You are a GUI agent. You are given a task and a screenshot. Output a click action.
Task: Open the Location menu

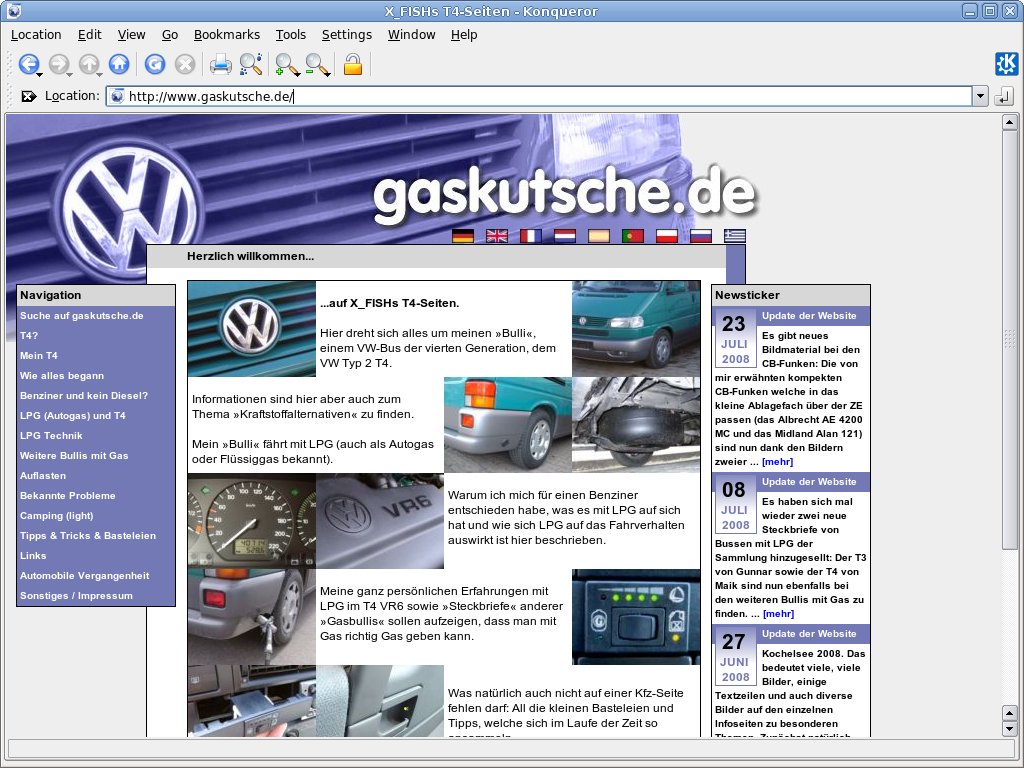point(36,35)
